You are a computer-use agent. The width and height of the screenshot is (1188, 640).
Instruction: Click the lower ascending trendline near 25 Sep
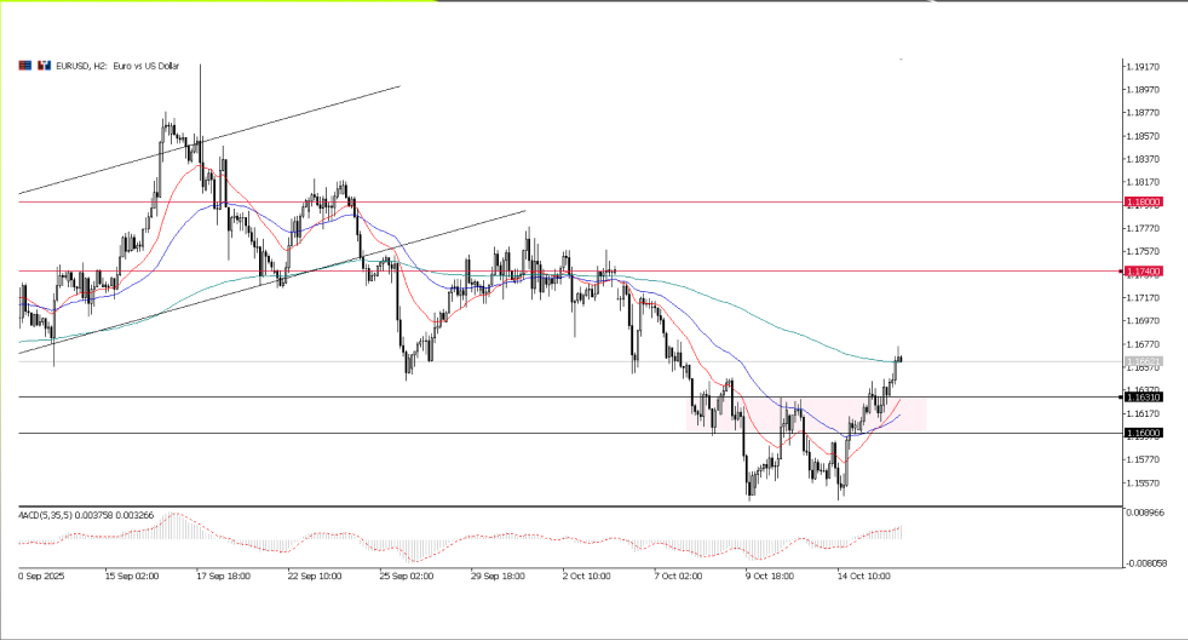tap(400, 250)
